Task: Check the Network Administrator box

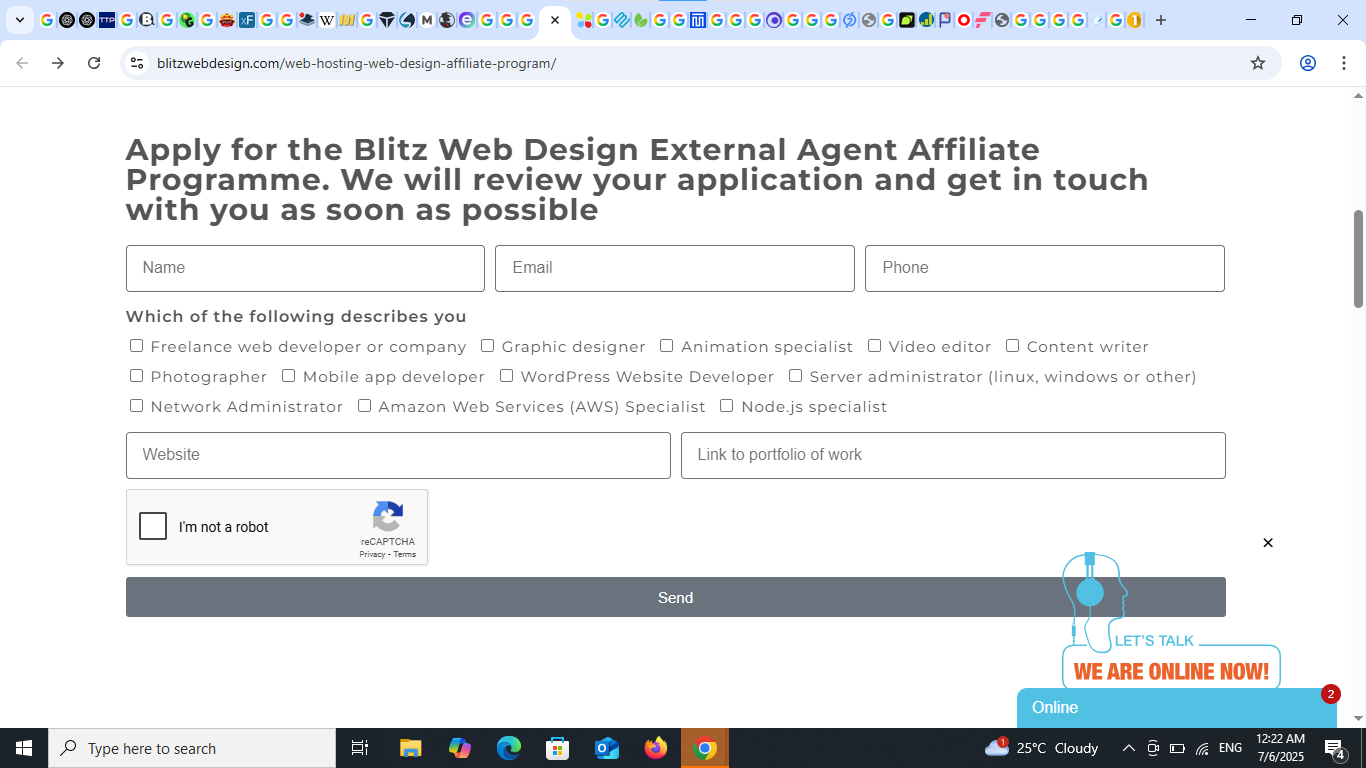Action: point(136,406)
